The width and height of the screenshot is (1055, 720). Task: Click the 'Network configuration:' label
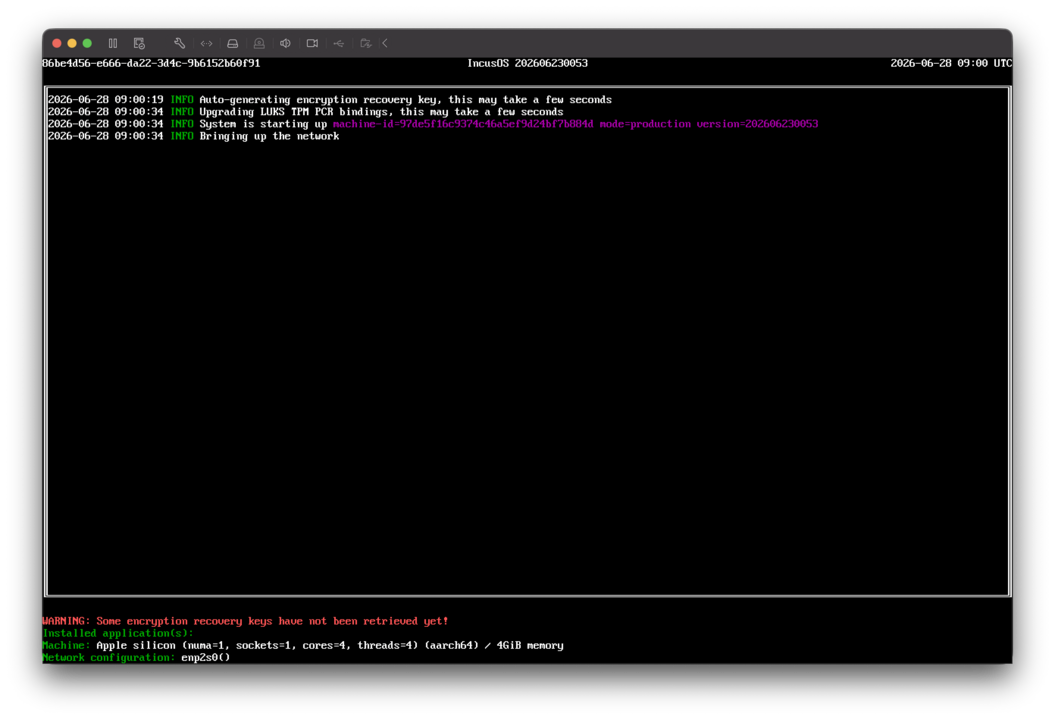pyautogui.click(x=109, y=657)
